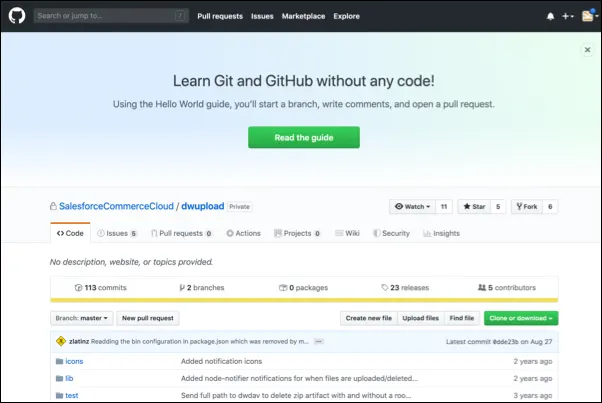Click the Upload files button
Screen dimensions: 602x403
click(x=420, y=318)
